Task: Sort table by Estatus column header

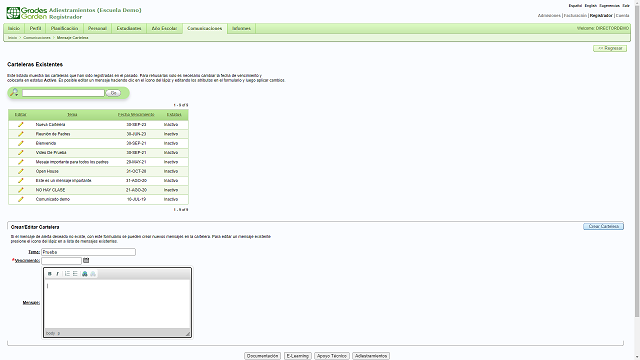Action: coord(174,115)
